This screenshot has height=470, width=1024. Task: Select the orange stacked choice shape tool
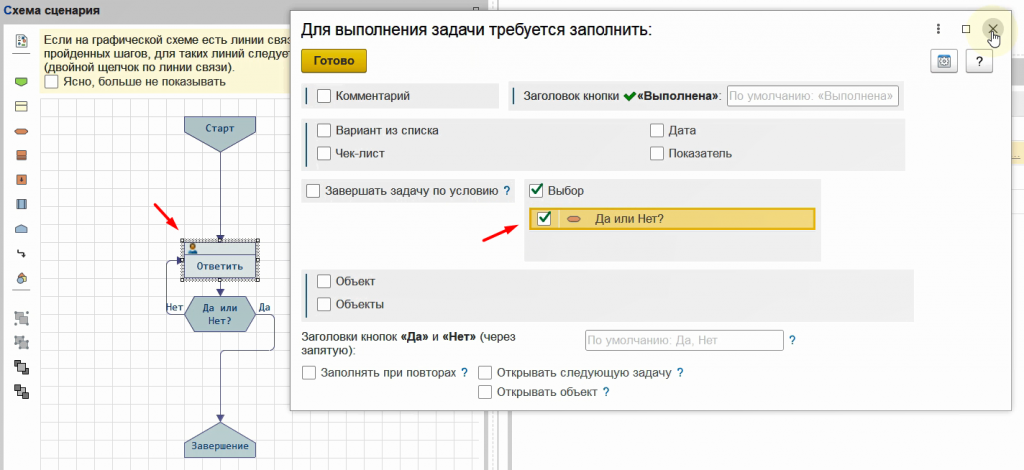click(x=22, y=155)
